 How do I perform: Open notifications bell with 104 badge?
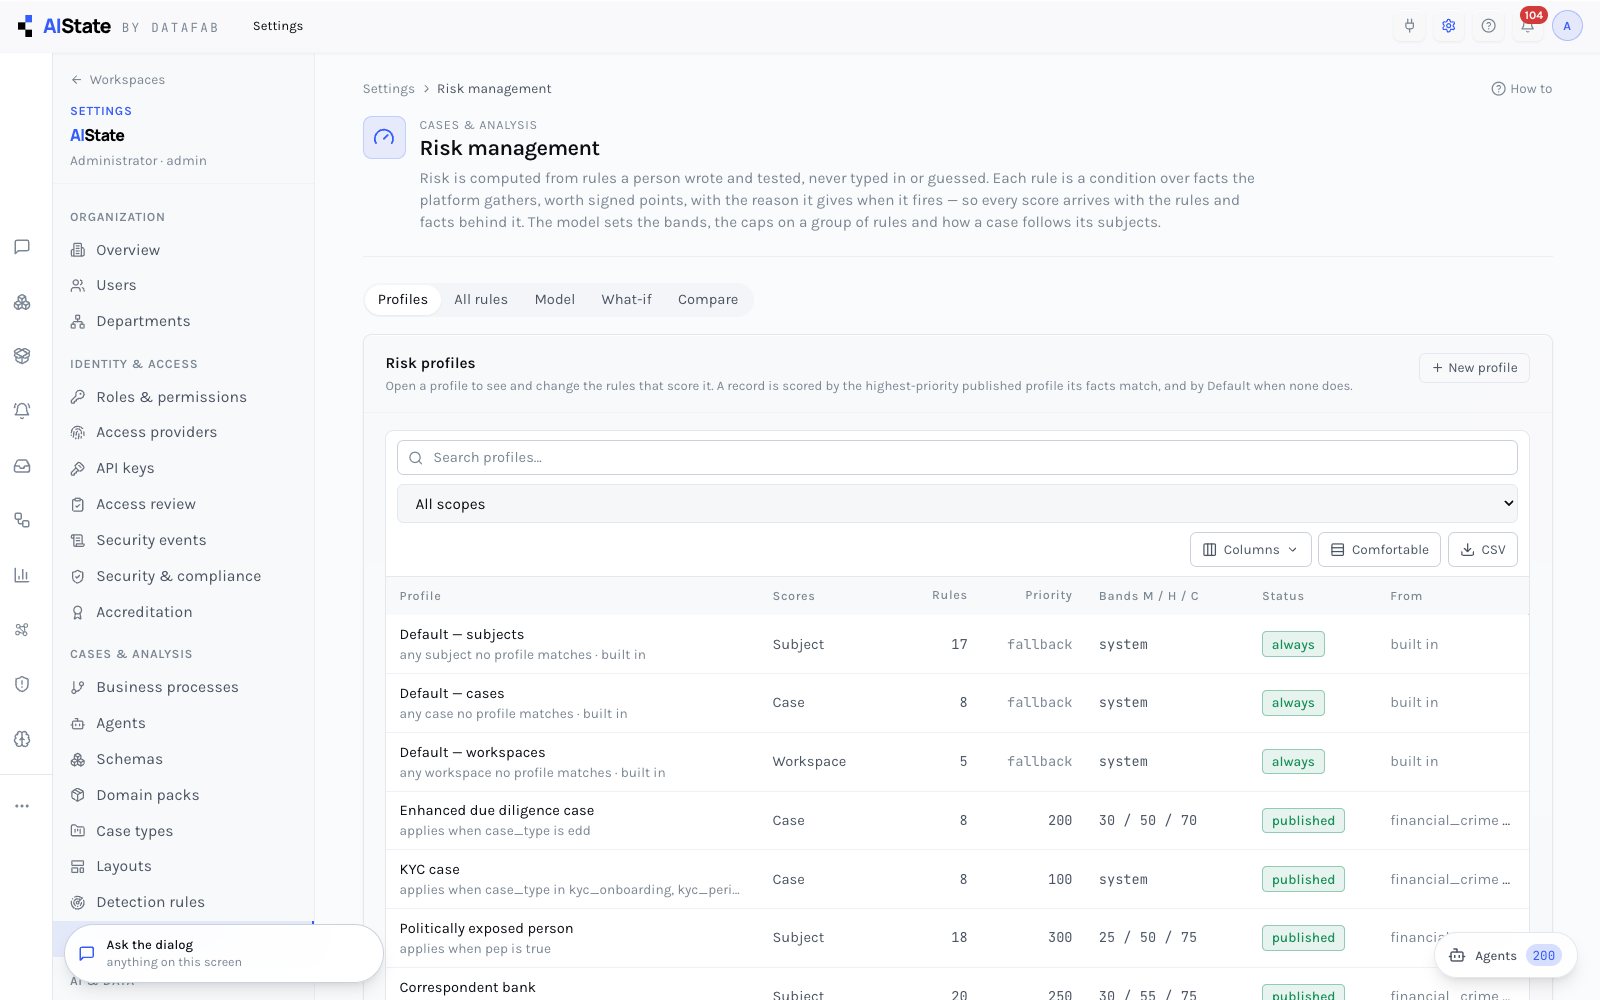(1527, 26)
